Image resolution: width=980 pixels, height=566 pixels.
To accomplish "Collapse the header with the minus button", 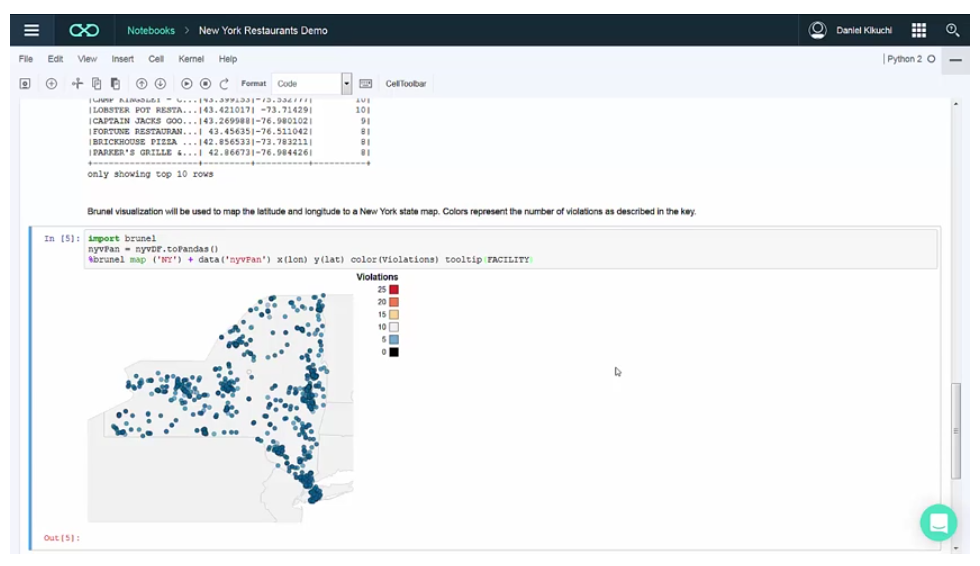I will [955, 60].
